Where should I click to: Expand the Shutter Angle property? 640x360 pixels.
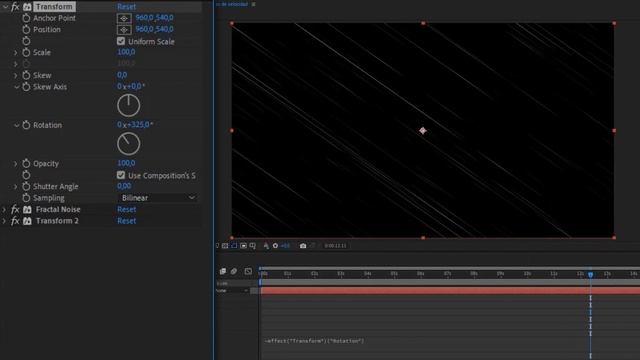point(16,186)
